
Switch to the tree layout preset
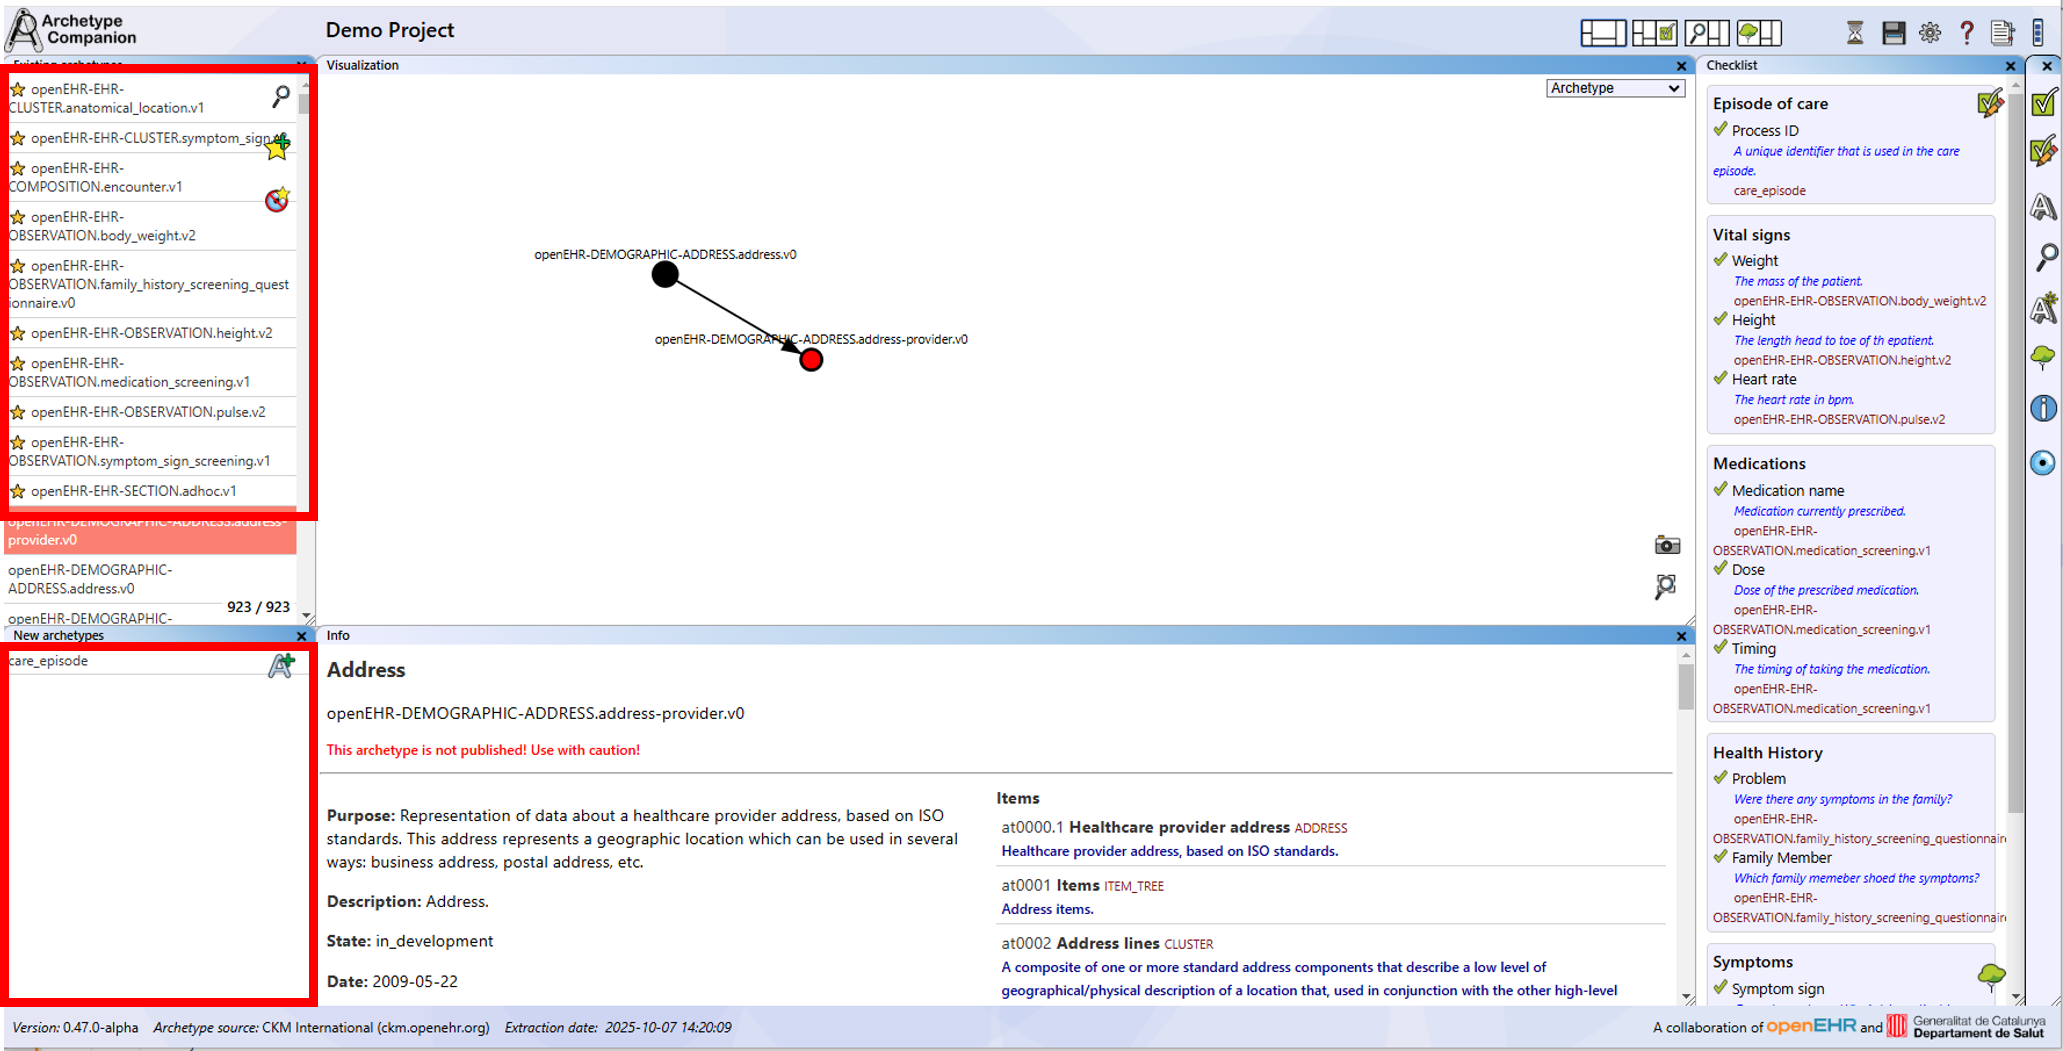(1759, 33)
